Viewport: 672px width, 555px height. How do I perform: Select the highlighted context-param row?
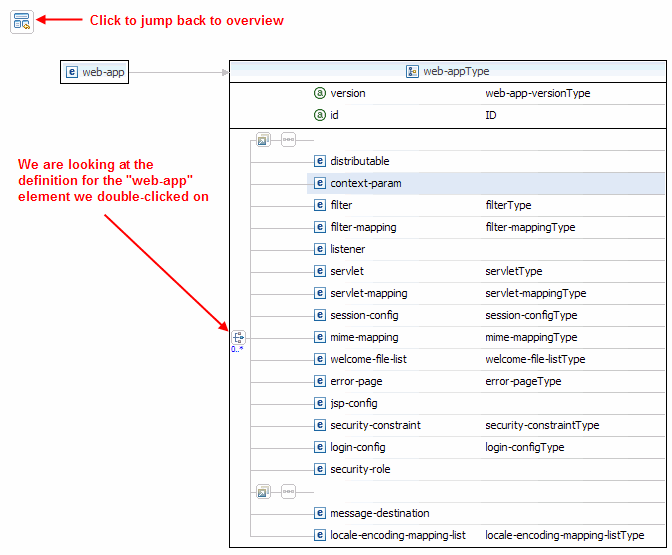(x=486, y=183)
